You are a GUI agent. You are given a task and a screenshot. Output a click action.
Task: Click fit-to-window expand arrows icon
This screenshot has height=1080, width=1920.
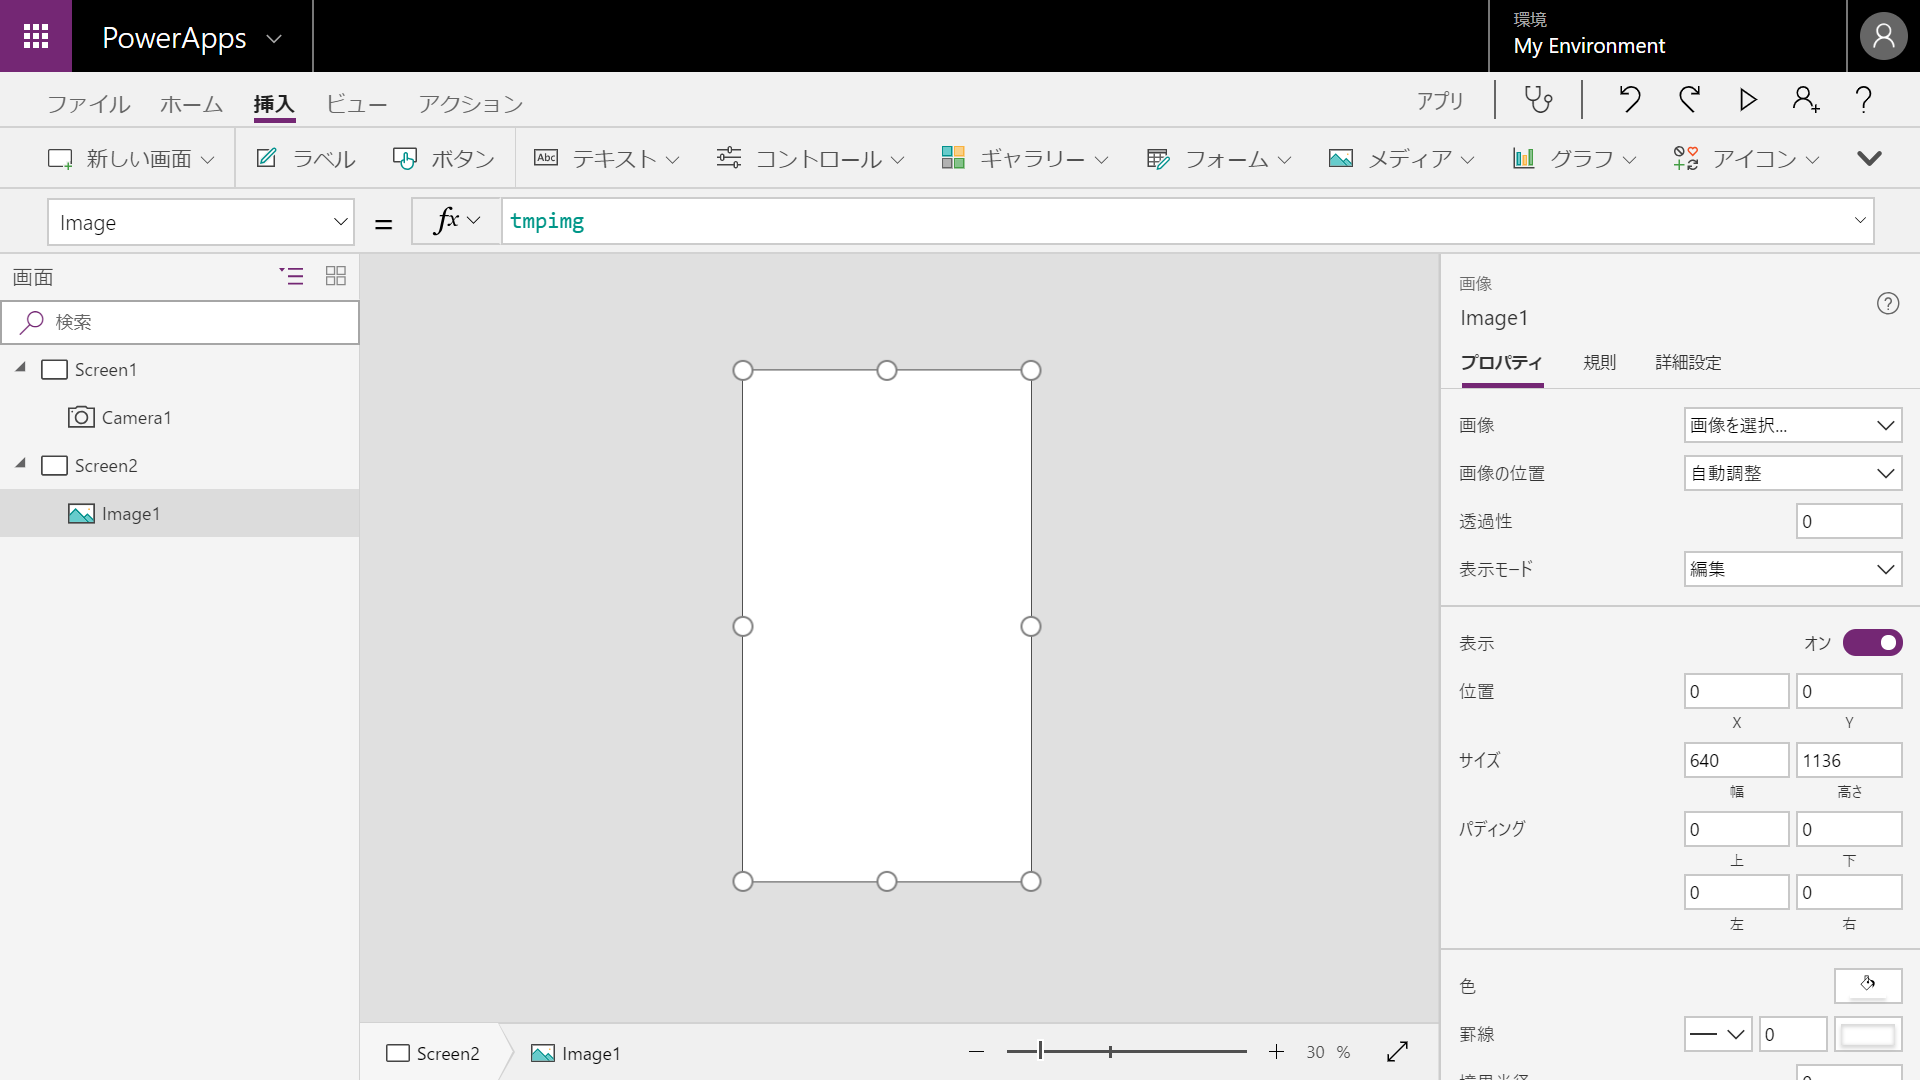(1398, 1052)
